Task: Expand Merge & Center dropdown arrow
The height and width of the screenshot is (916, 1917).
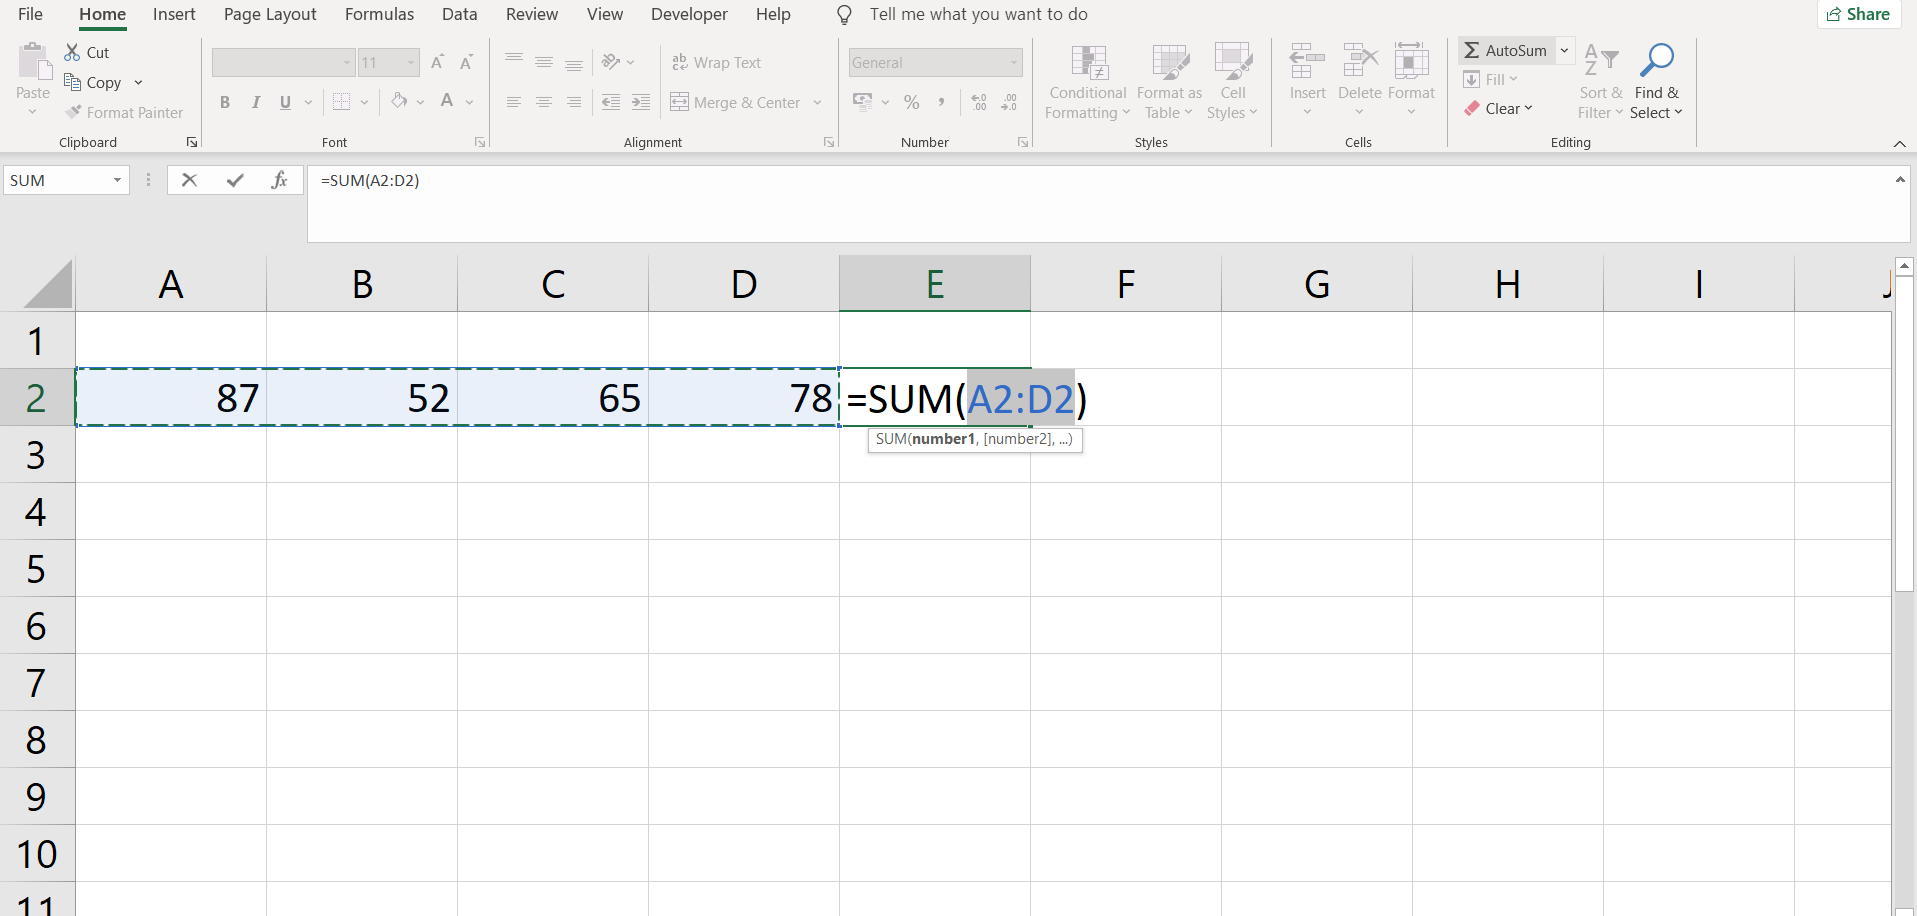Action: point(817,102)
